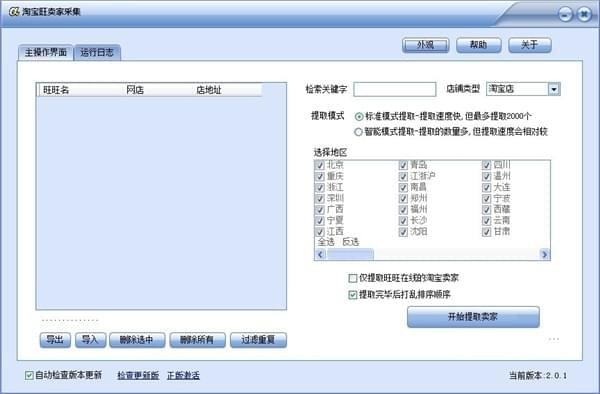Open the 检查更新版 link
600x394 pixels.
pyautogui.click(x=138, y=376)
